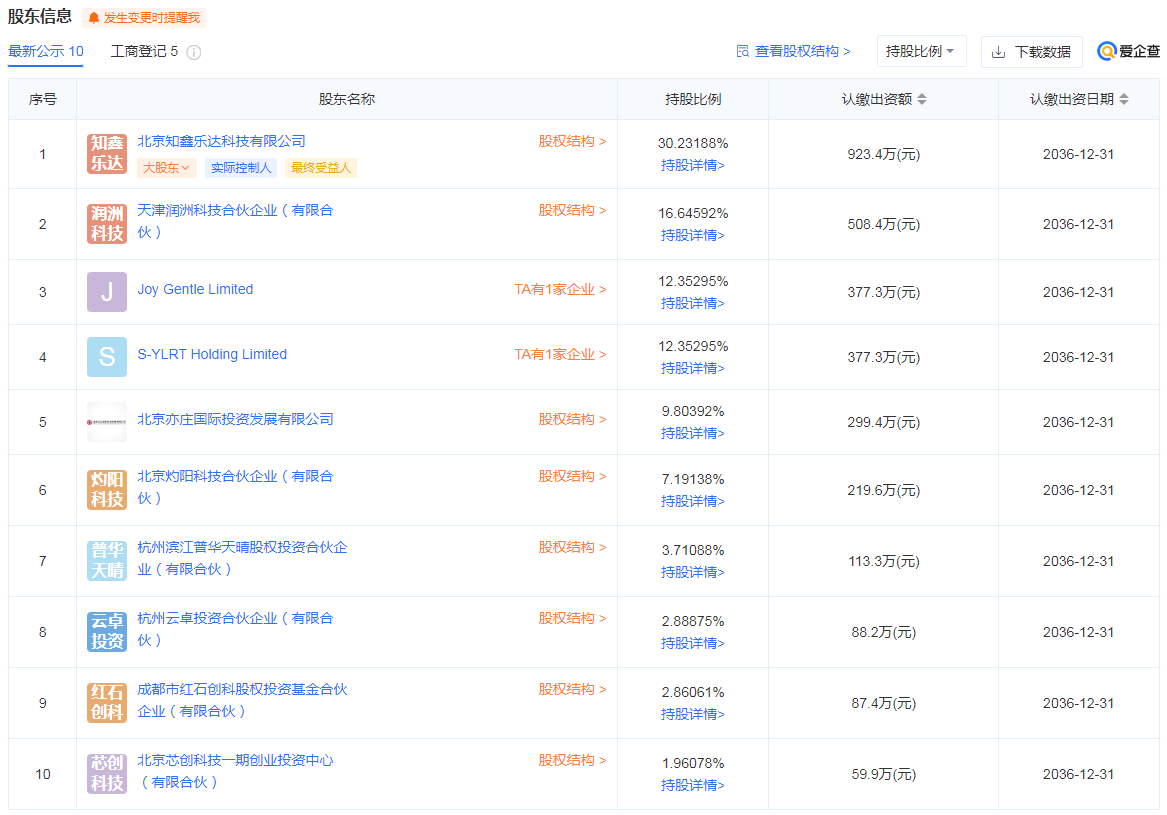Viewport: 1167px width, 815px height.
Task: Sort by 认缴出资日期 column arrows
Action: click(1124, 100)
